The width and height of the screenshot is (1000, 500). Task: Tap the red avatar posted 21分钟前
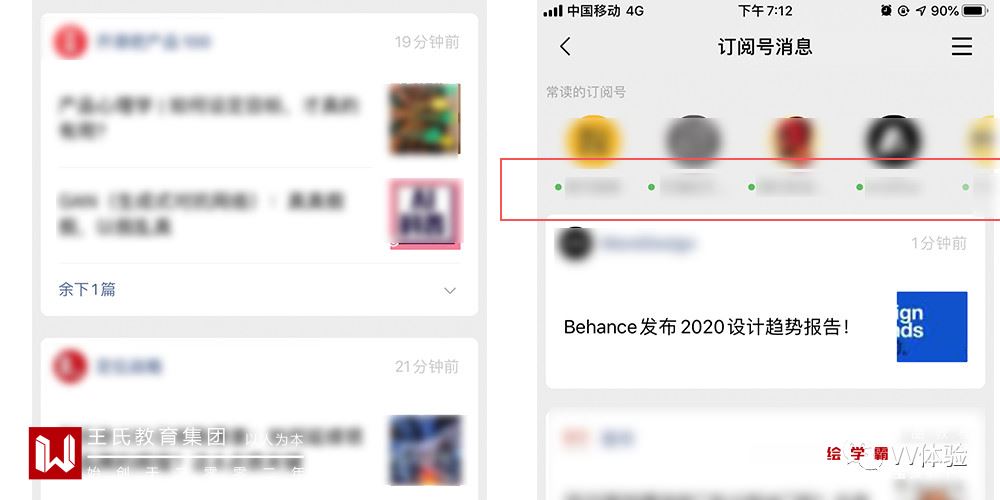pyautogui.click(x=70, y=366)
